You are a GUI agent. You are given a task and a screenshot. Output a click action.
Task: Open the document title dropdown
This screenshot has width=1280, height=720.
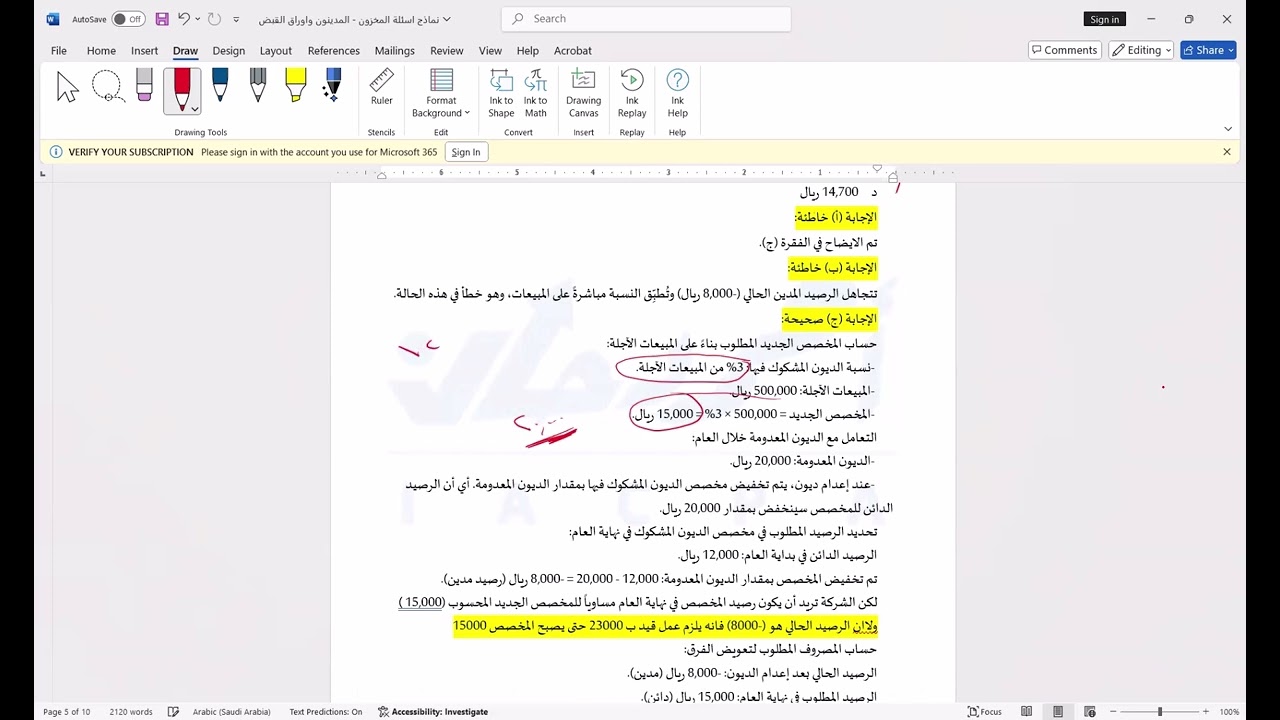447,19
